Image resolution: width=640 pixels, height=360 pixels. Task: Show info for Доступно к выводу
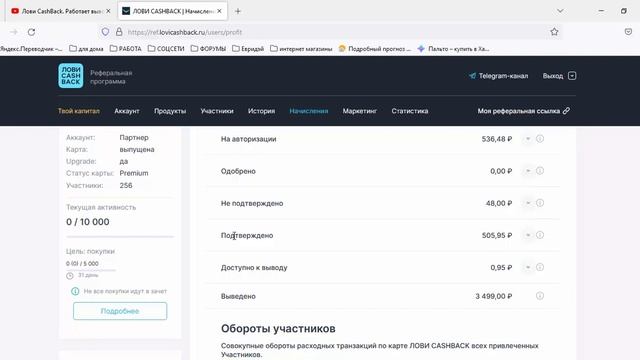540,267
